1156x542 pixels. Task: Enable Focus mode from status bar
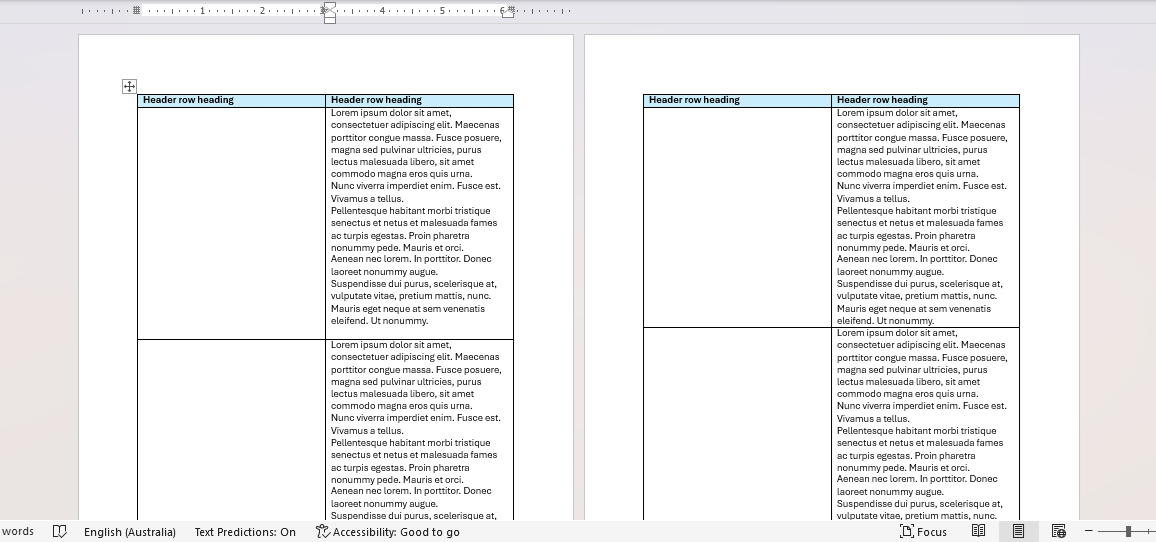(923, 532)
